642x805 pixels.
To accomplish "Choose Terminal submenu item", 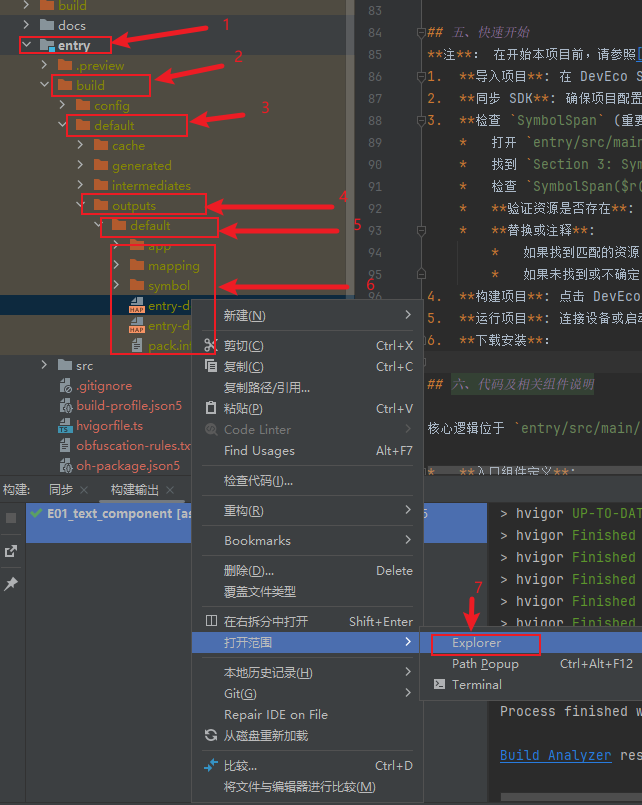I will pos(531,684).
